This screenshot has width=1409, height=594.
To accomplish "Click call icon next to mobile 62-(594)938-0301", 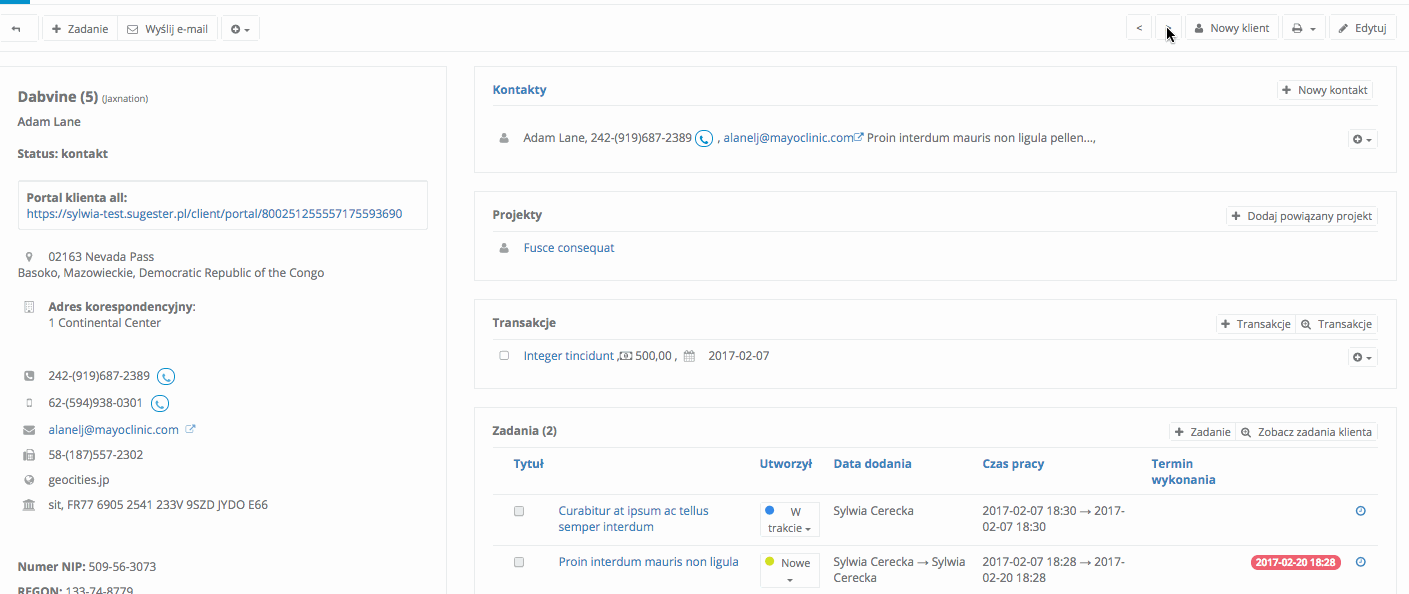I will [160, 404].
